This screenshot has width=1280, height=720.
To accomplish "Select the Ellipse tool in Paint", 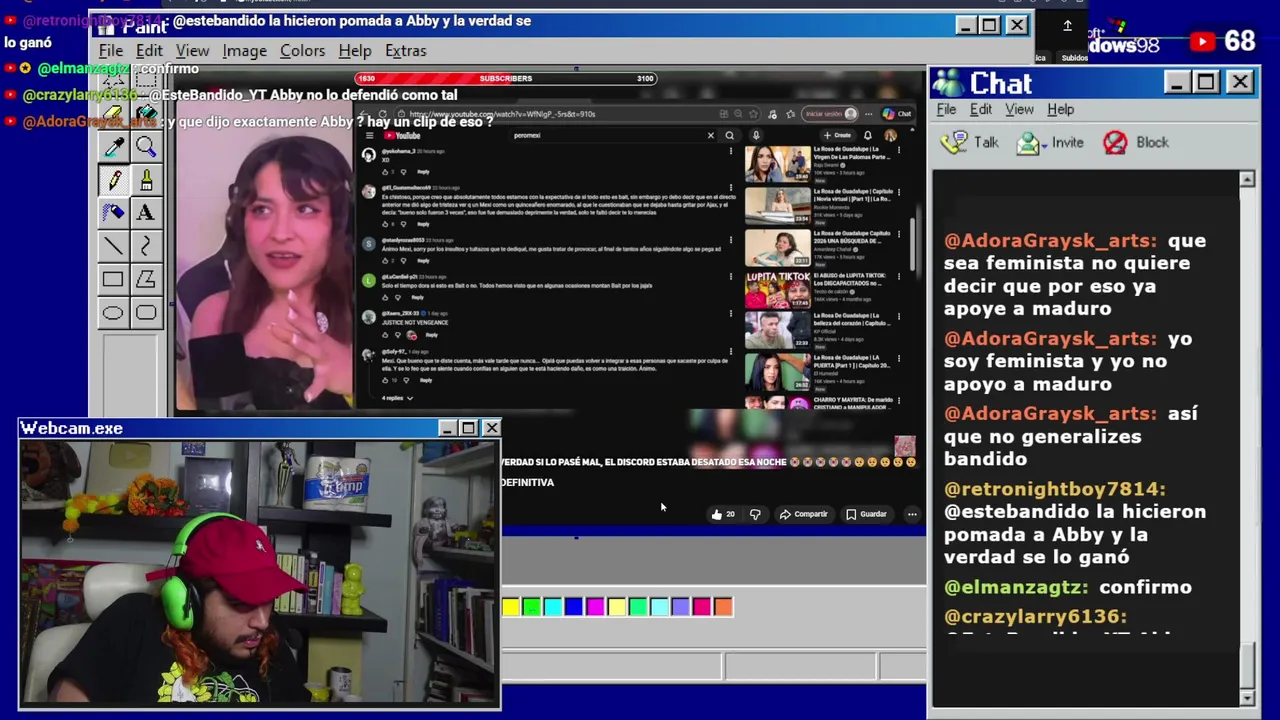I will (x=113, y=313).
